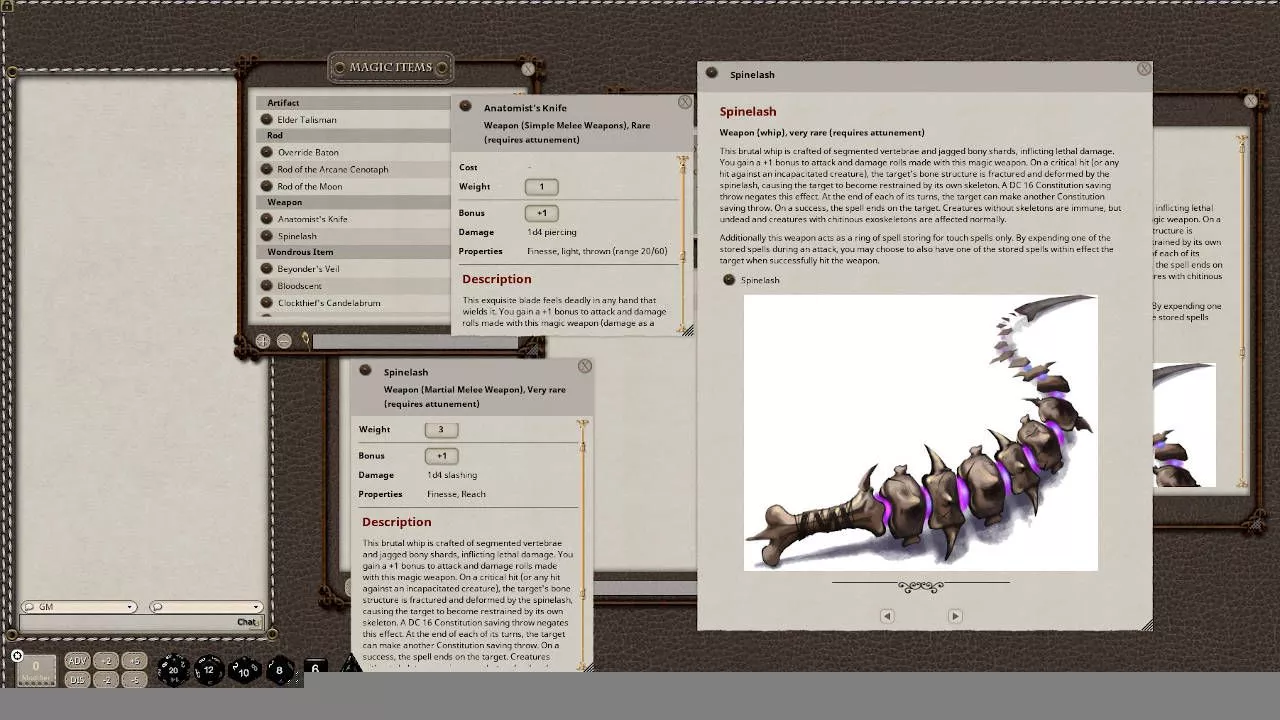Image resolution: width=1280 pixels, height=720 pixels.
Task: Open Rod of the Arcane Cenotaph link icon
Action: pos(266,169)
